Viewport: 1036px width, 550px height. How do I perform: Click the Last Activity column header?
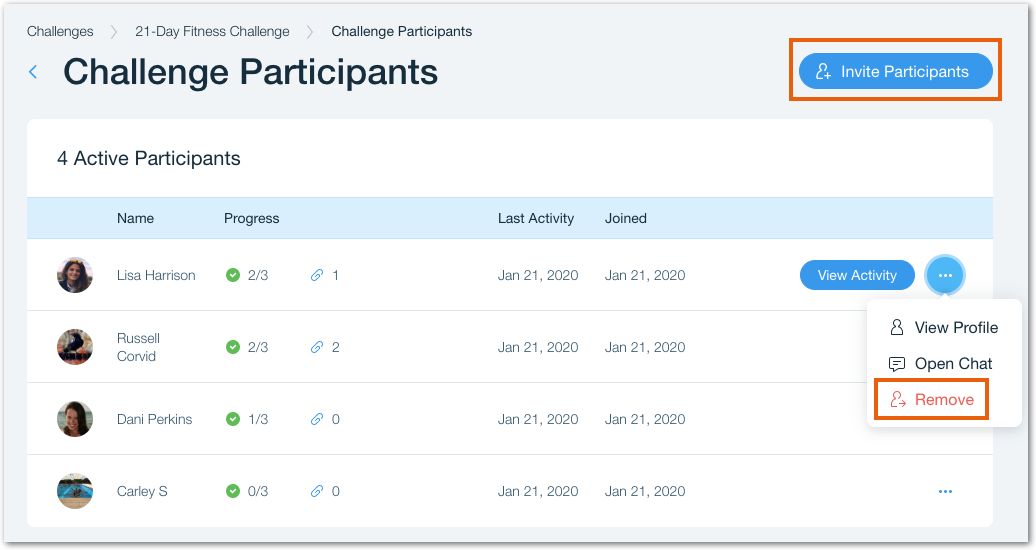tap(536, 218)
